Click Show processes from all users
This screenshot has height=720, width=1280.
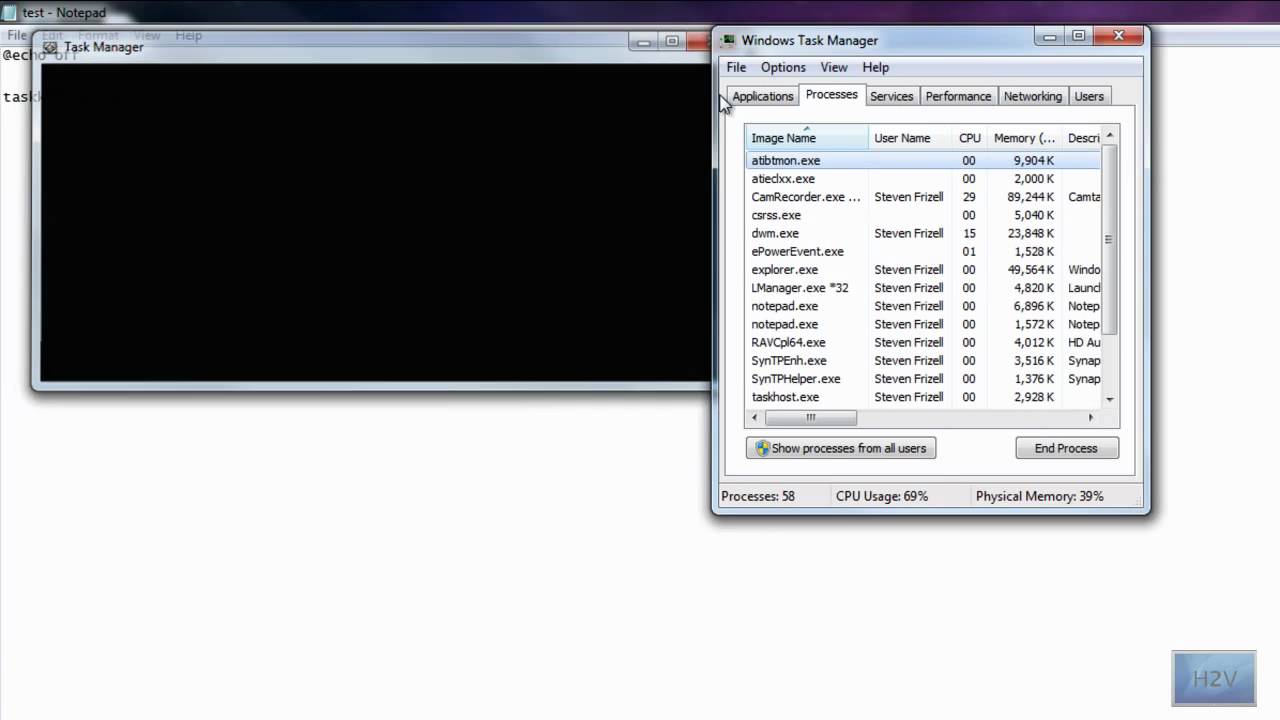pyautogui.click(x=841, y=448)
